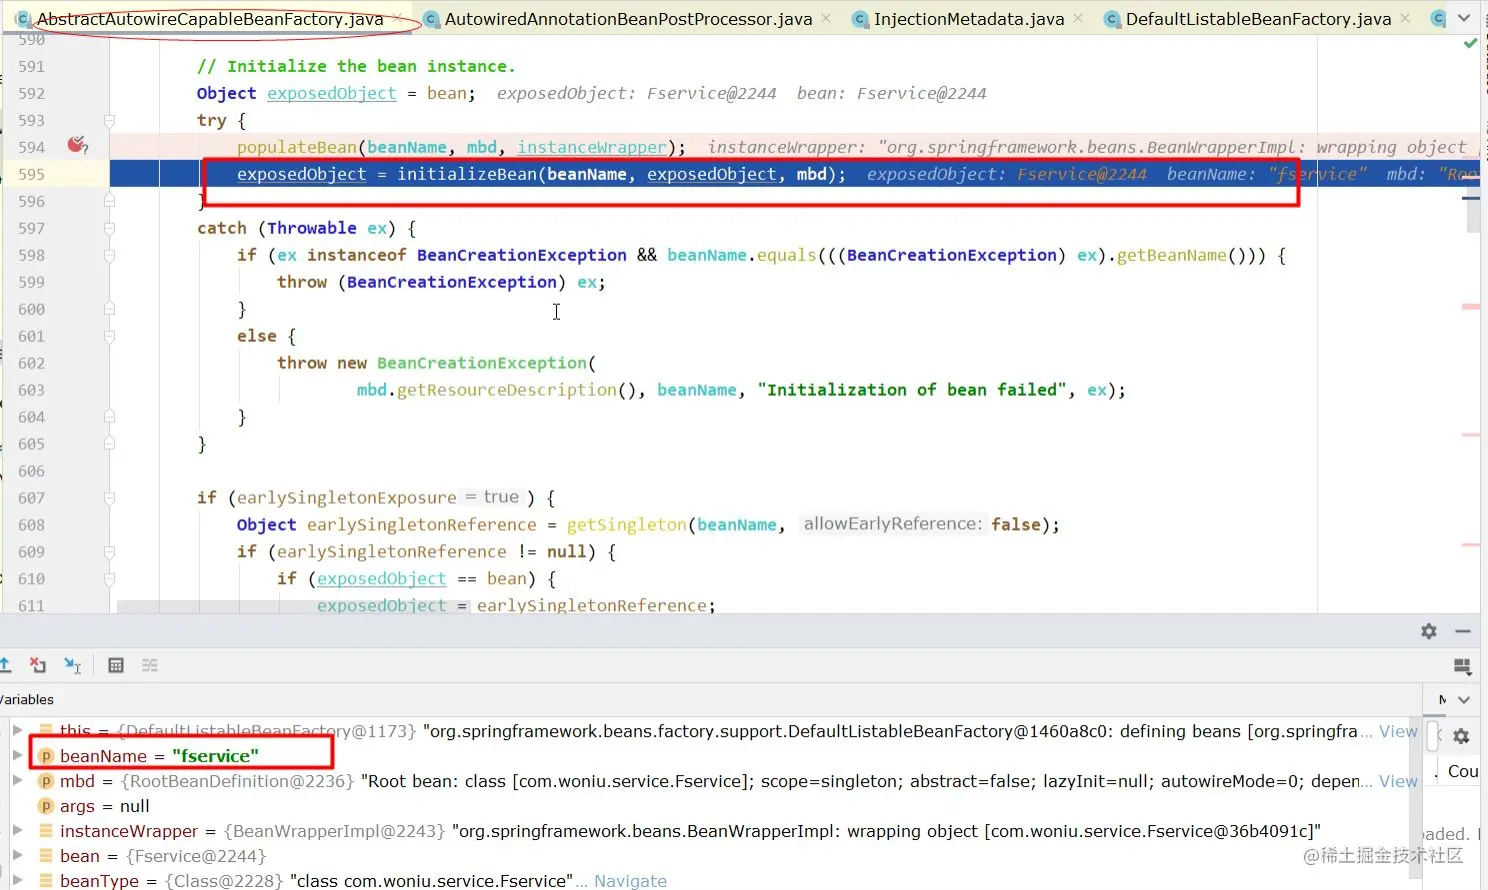Click the "Initialization of bean failed" string

[912, 390]
